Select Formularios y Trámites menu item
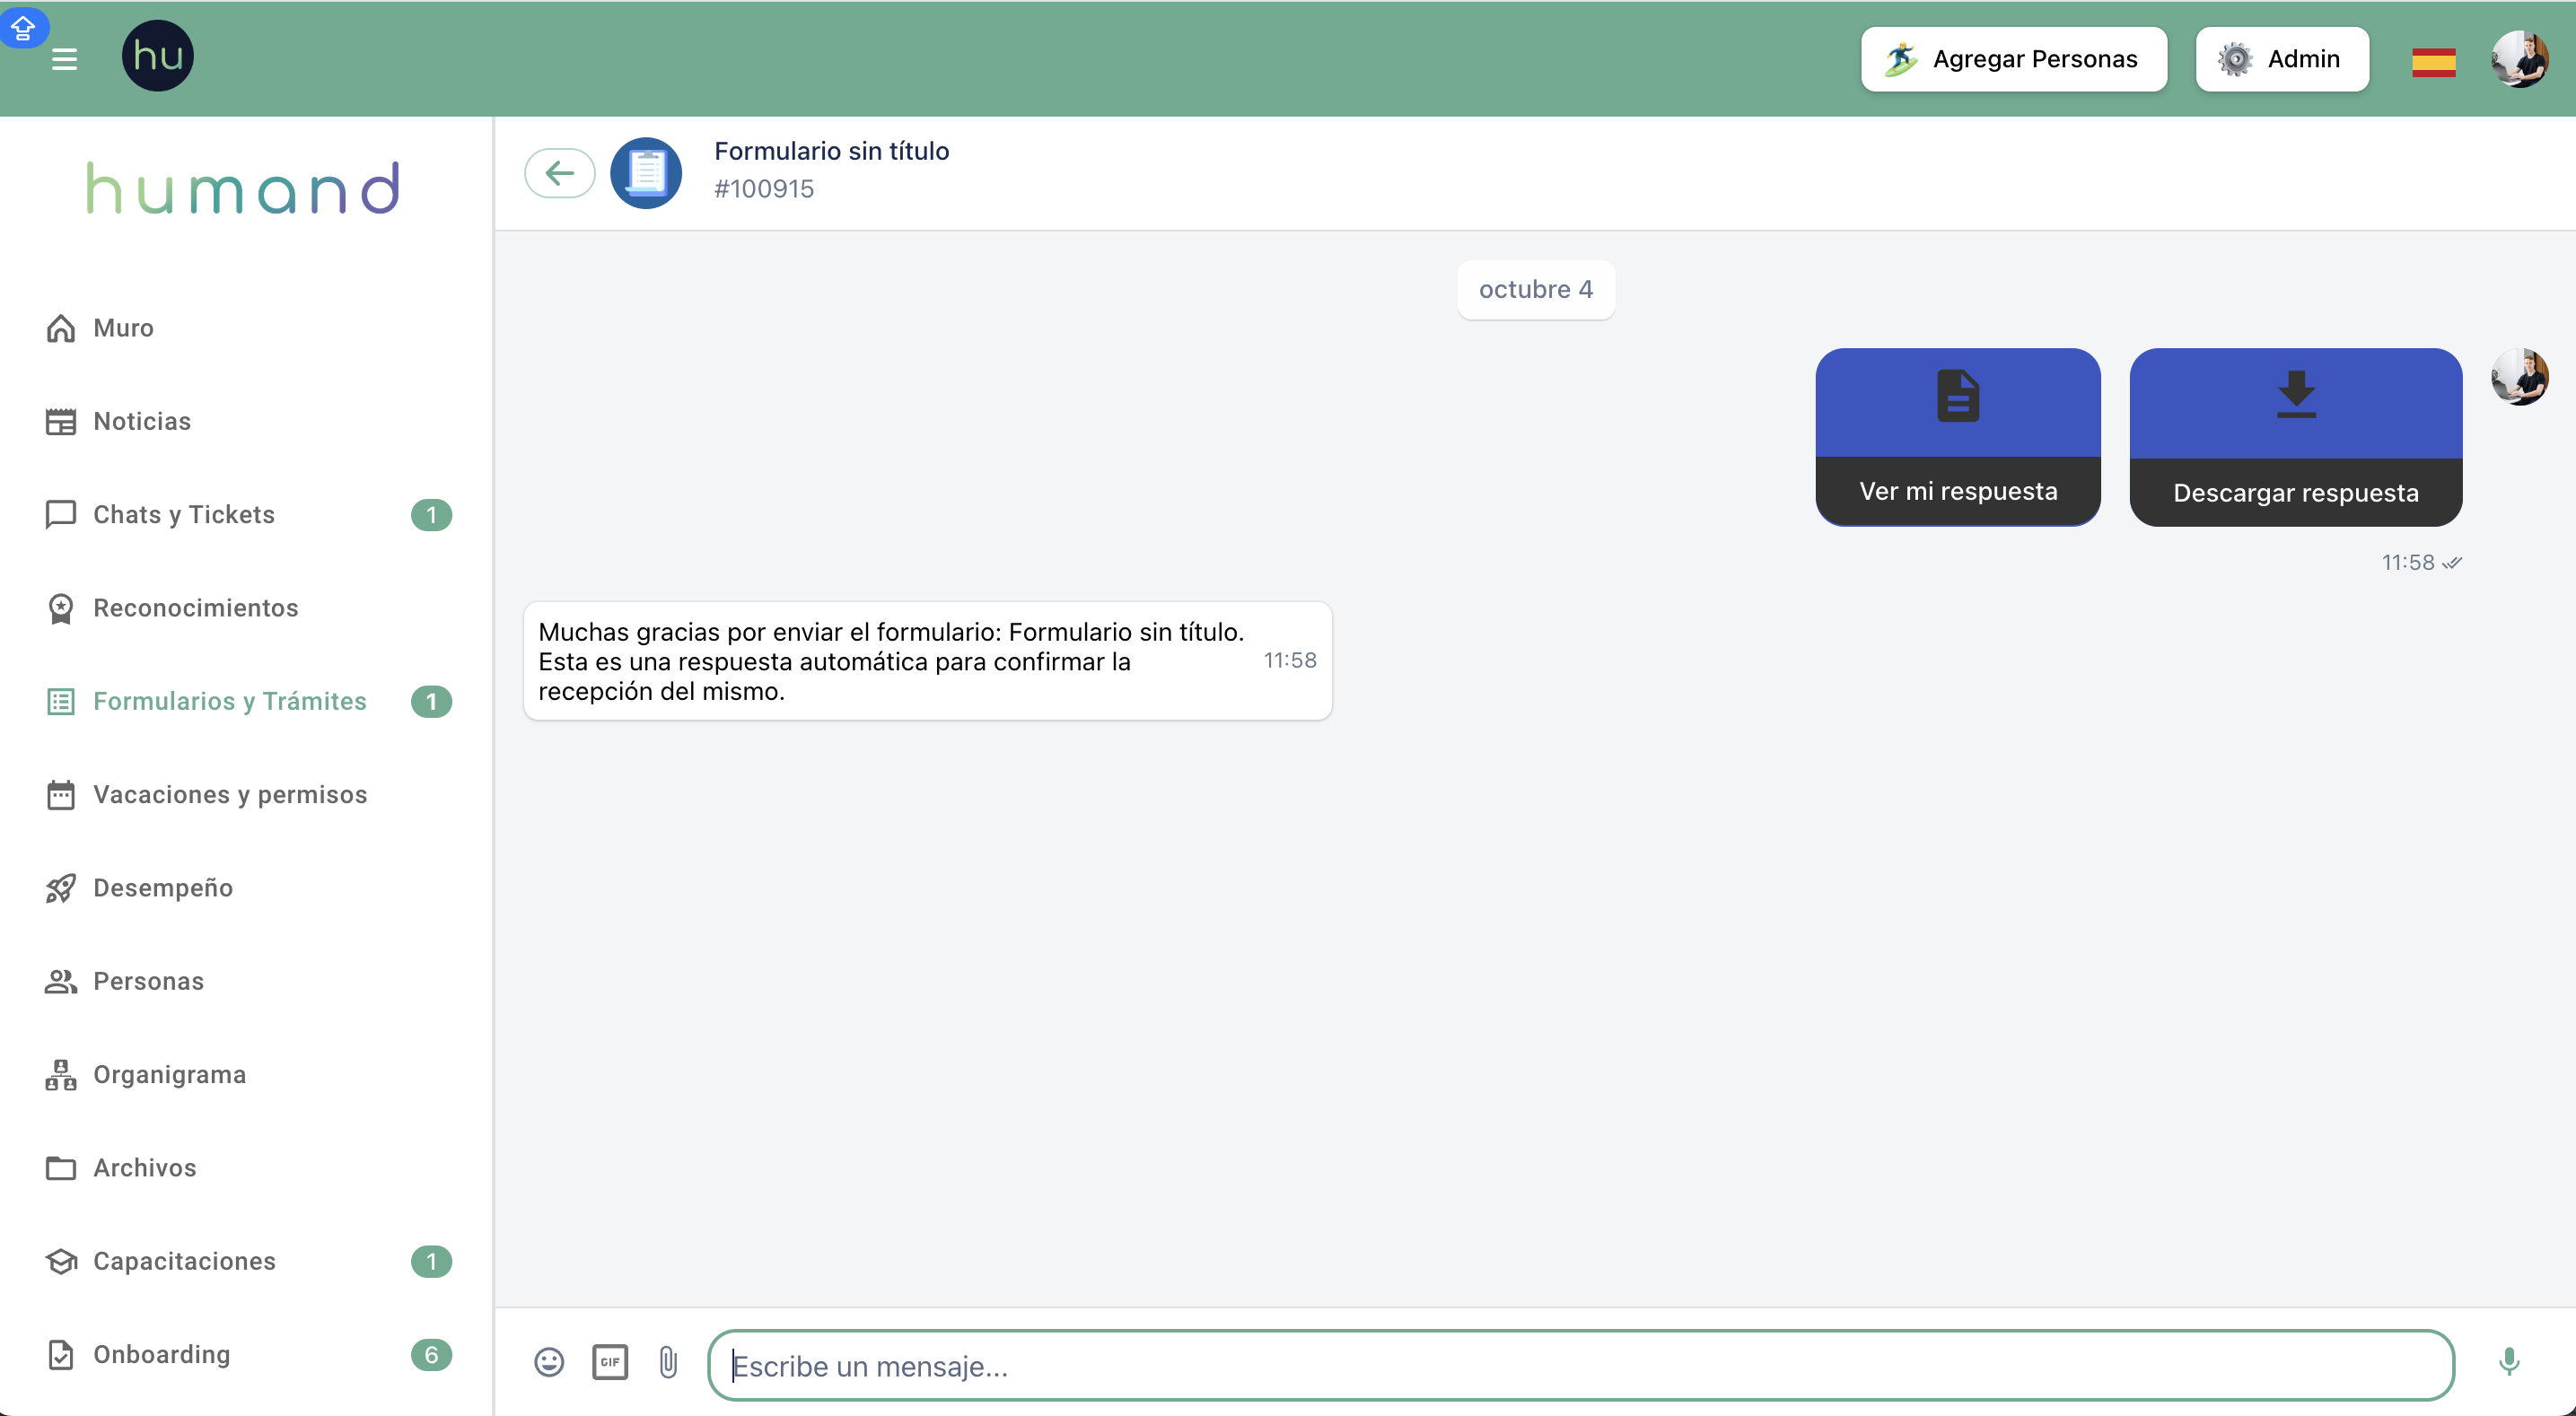 229,701
